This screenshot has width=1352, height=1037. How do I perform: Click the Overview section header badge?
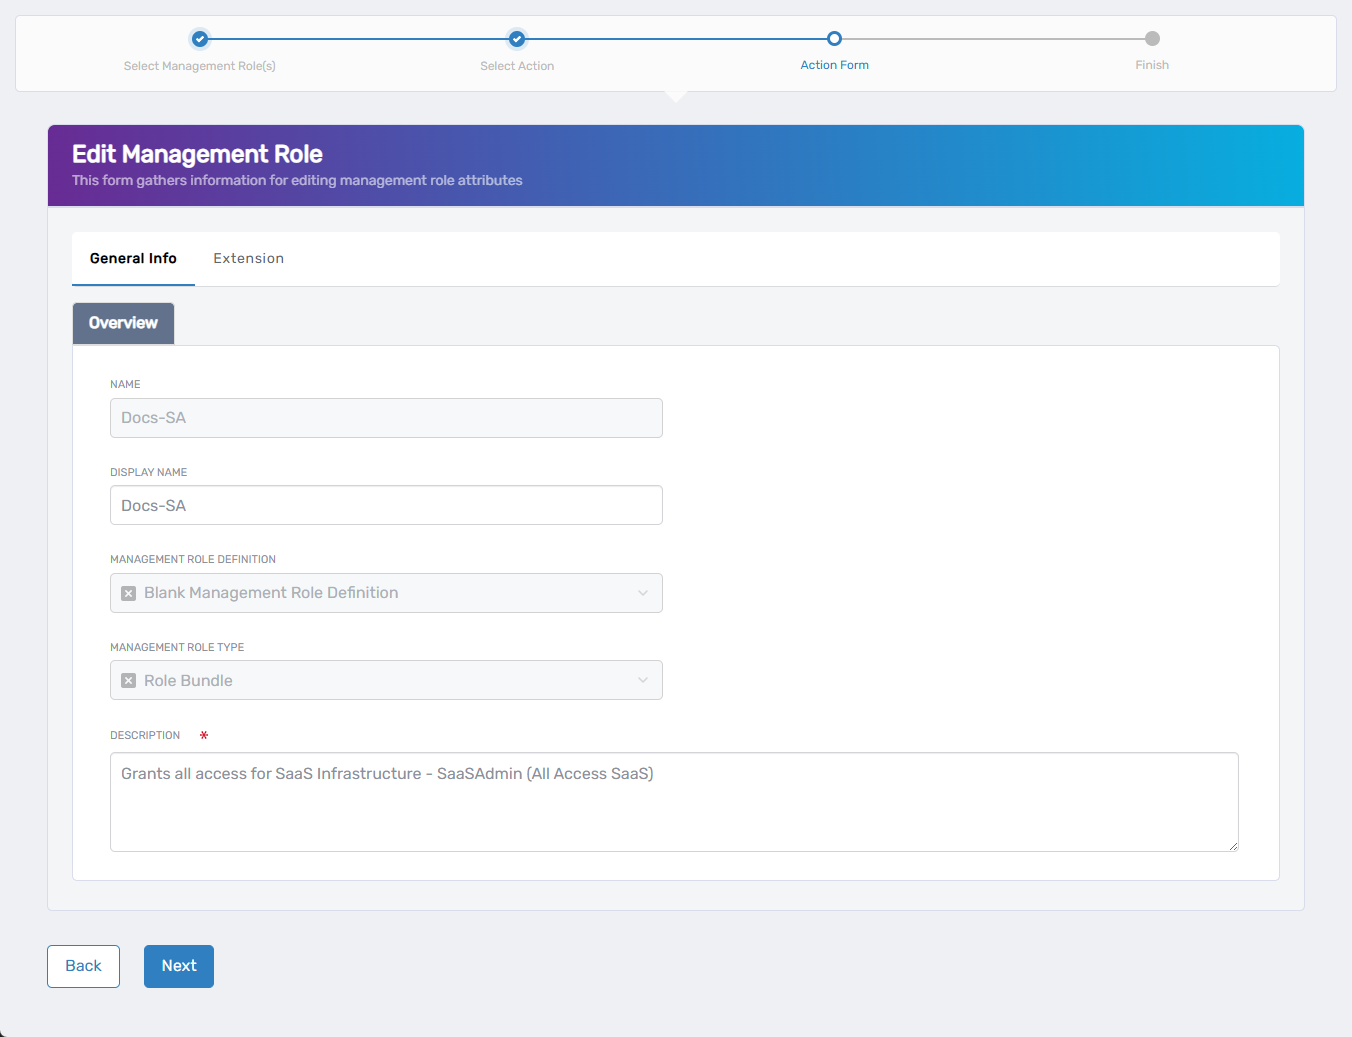click(x=123, y=322)
